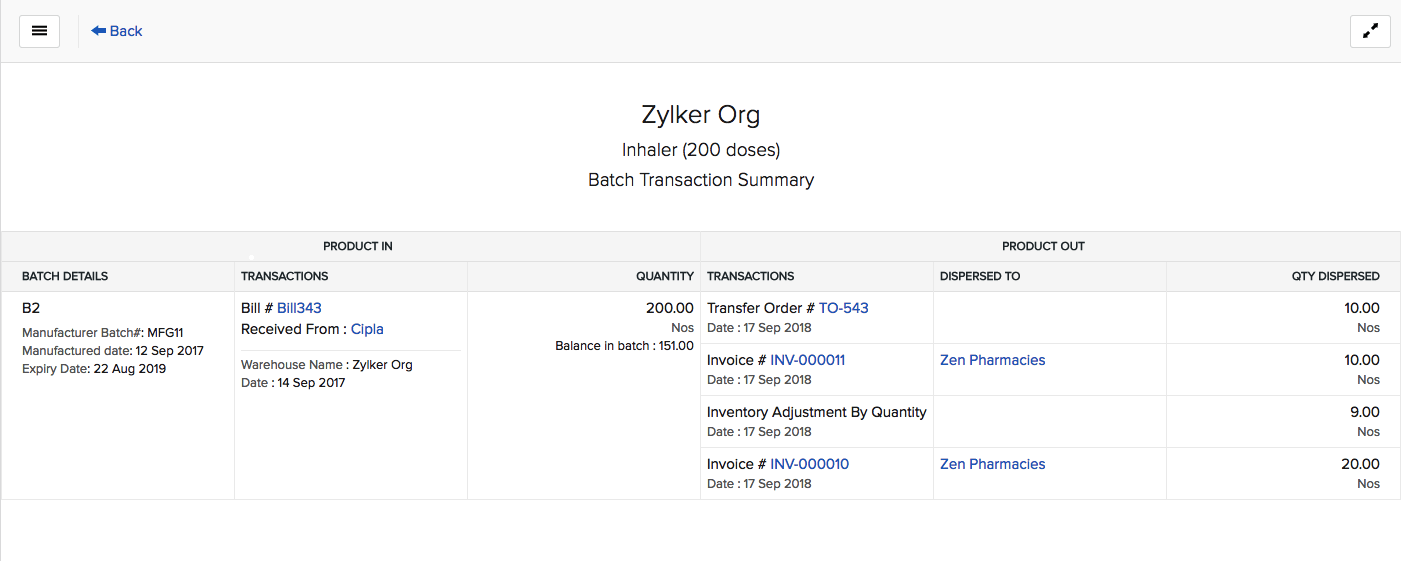Click the Product In column group header
The width and height of the screenshot is (1401, 561).
[x=358, y=246]
